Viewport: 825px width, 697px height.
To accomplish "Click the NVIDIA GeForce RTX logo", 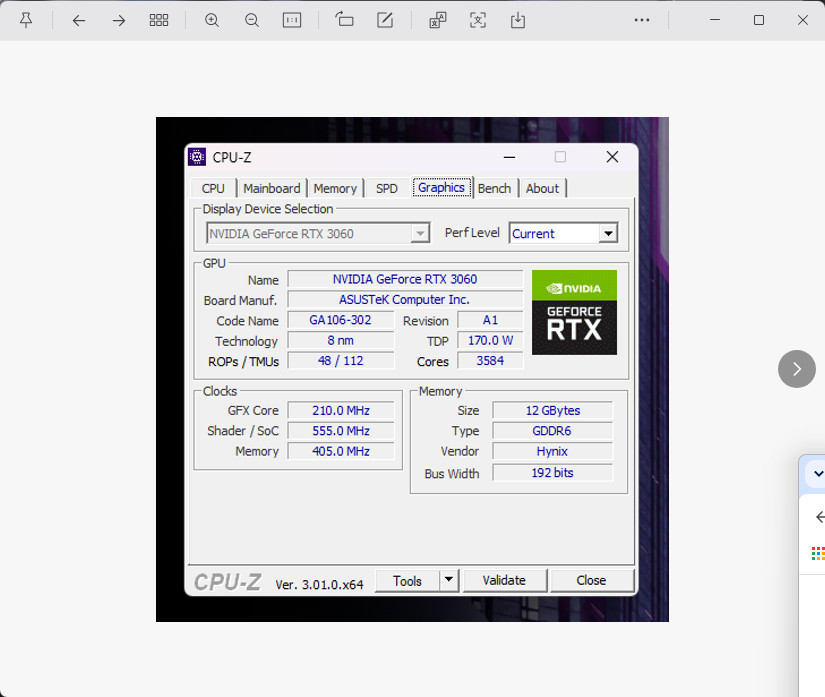I will coord(575,312).
